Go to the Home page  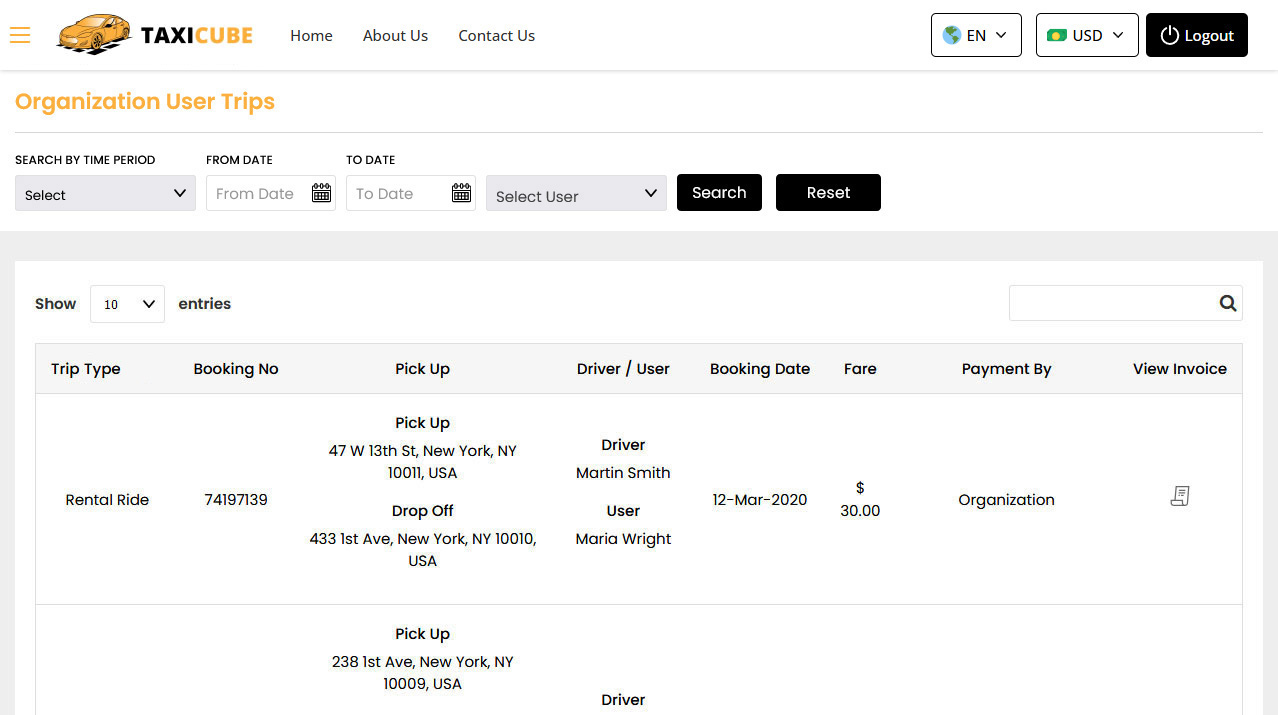coord(311,35)
